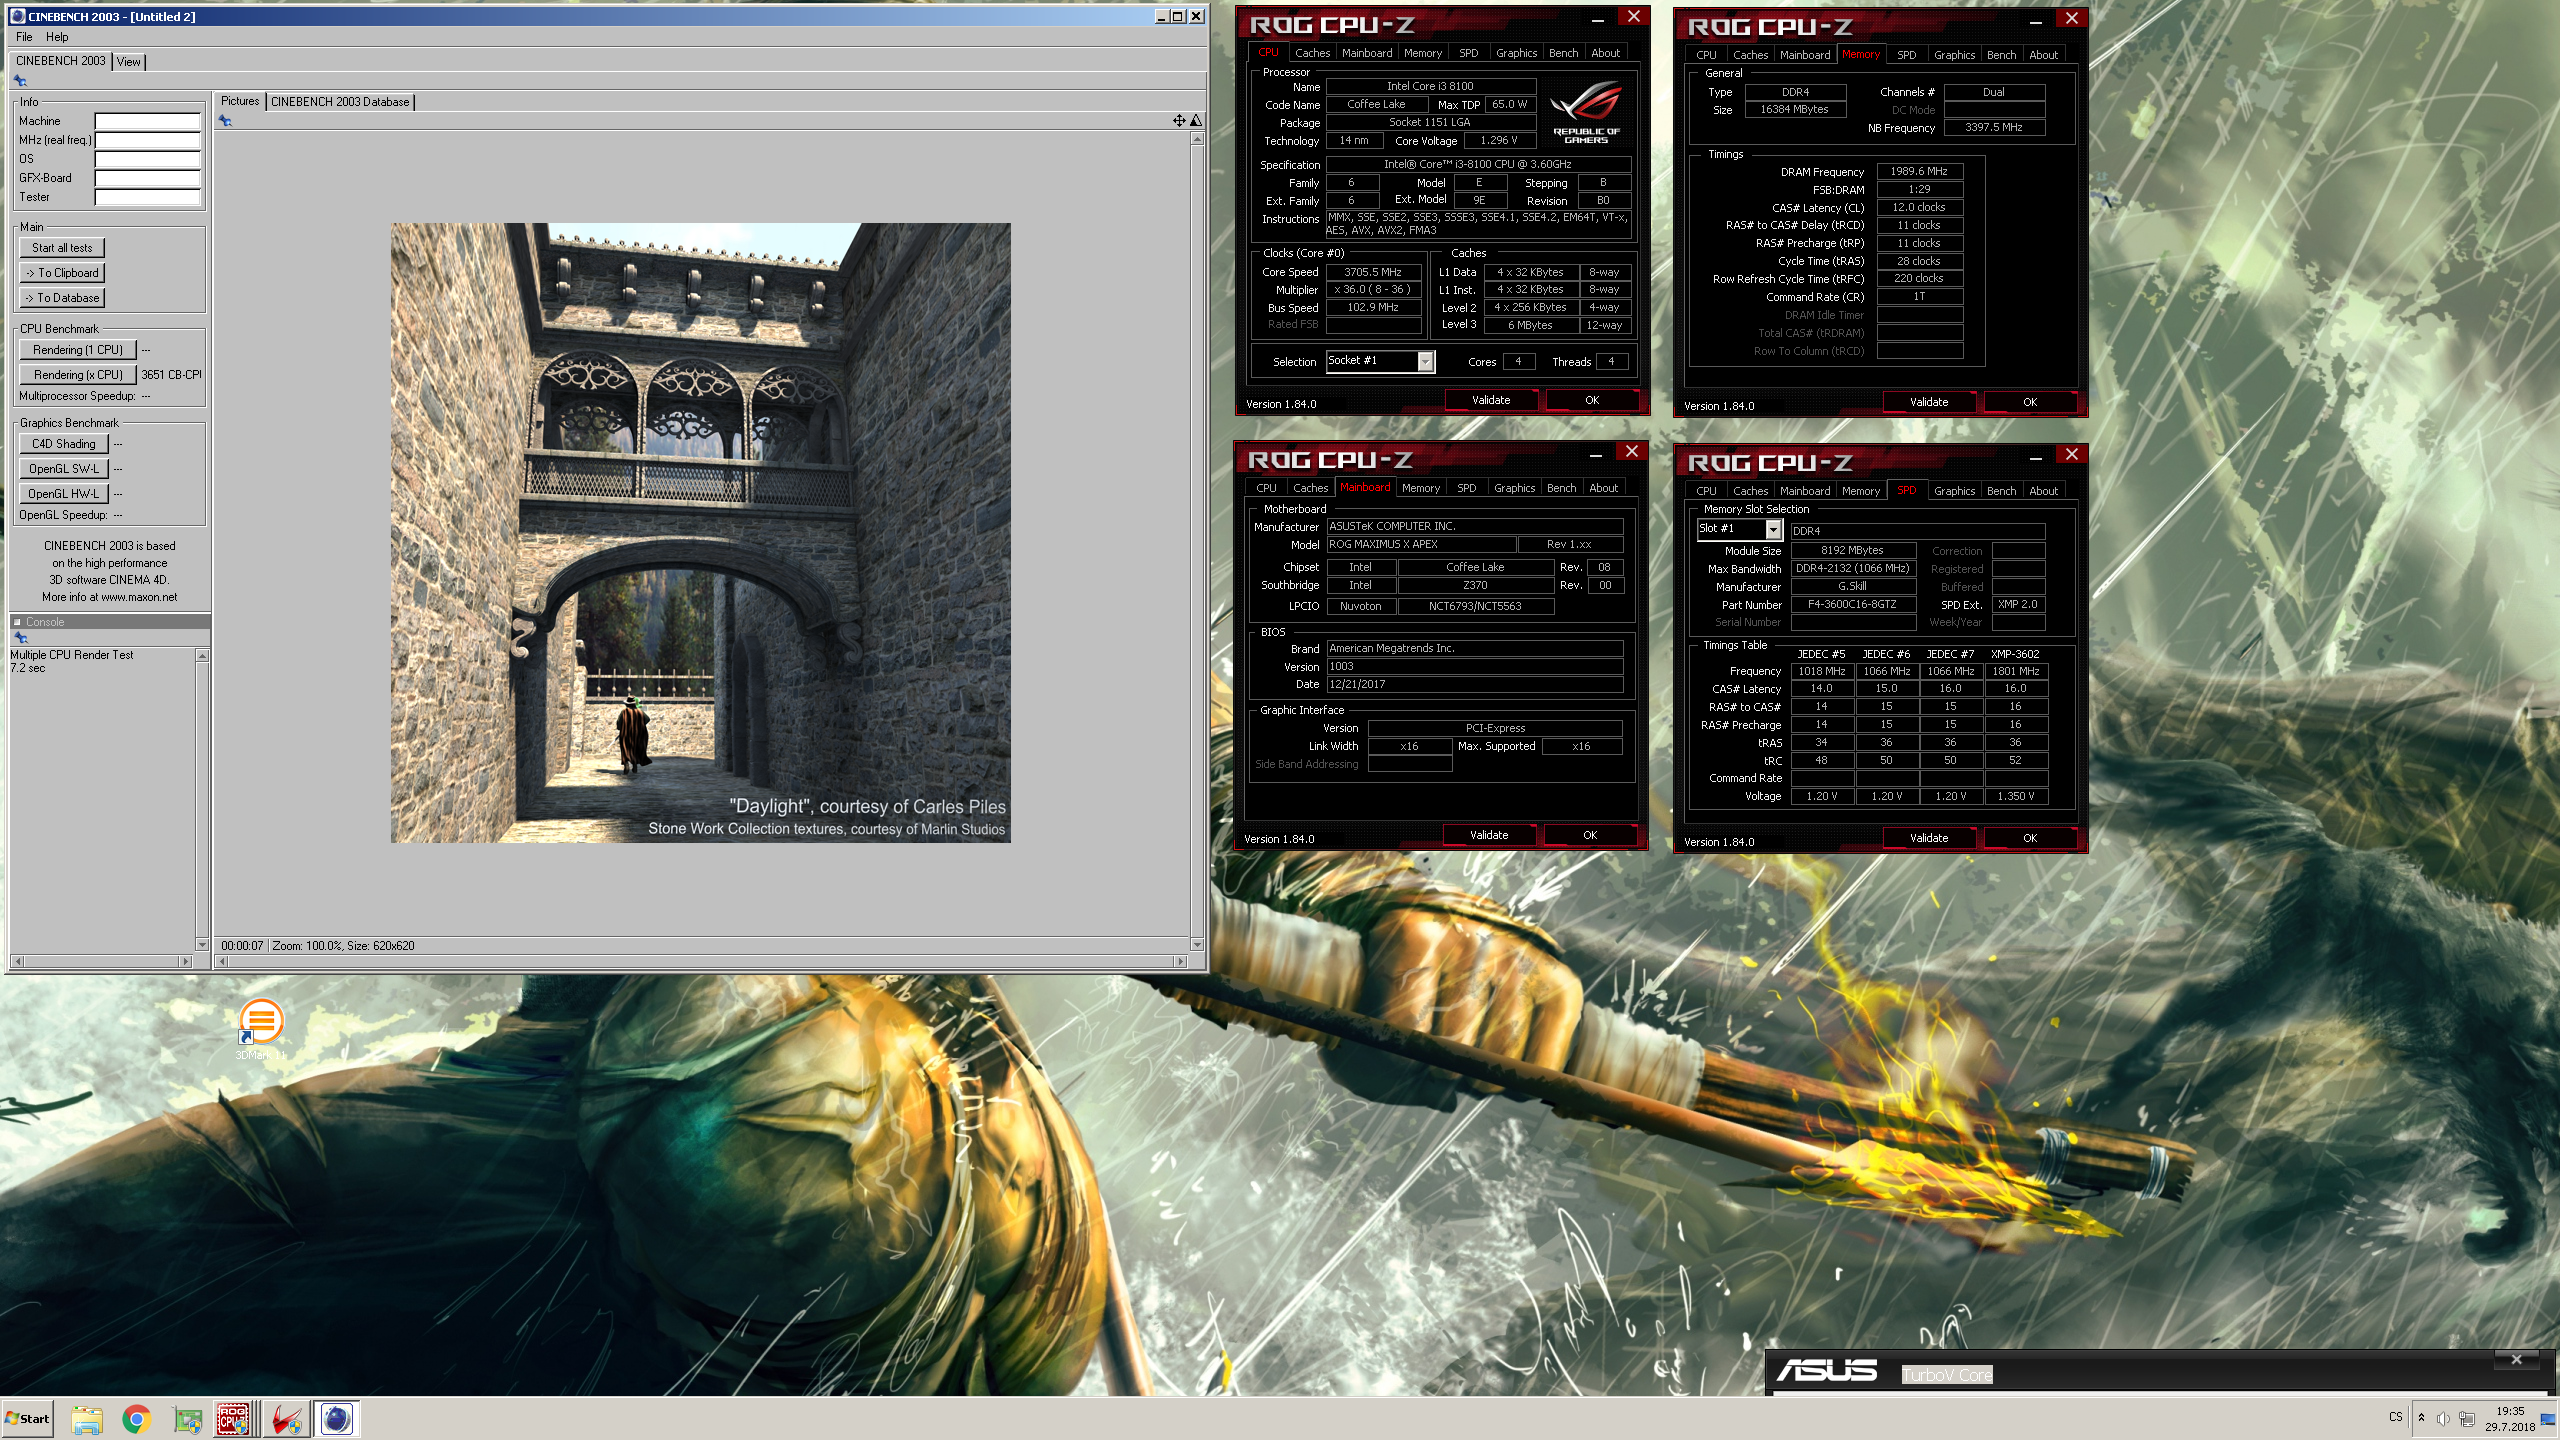2560x1440 pixels.
Task: Run the OpenGL SW-L test
Action: point(64,469)
